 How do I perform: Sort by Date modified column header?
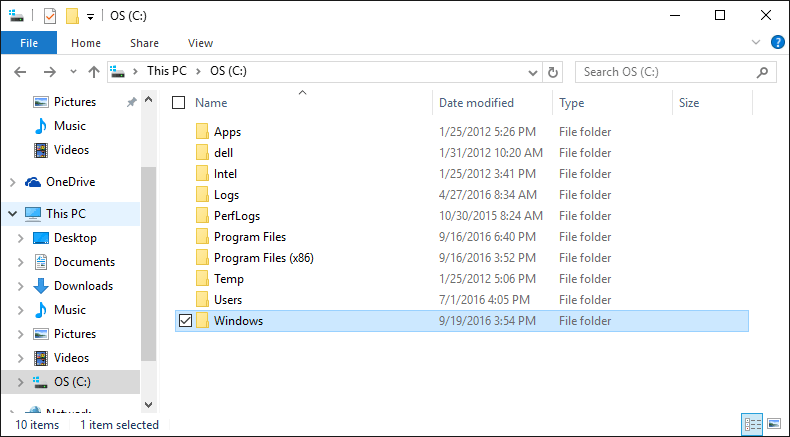[x=476, y=103]
